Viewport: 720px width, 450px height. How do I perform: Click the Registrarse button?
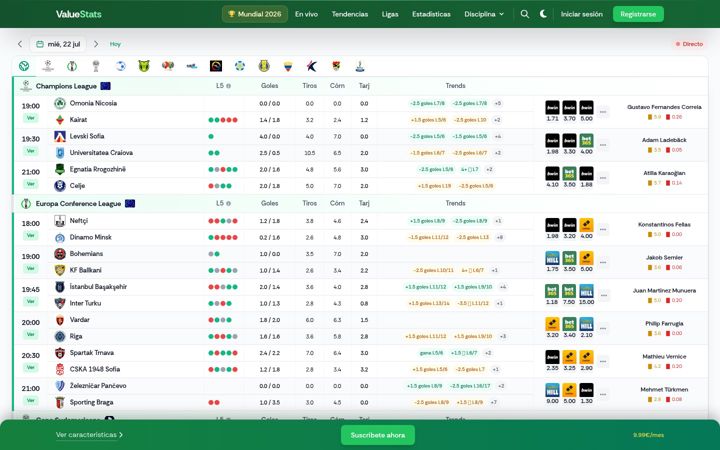click(638, 14)
